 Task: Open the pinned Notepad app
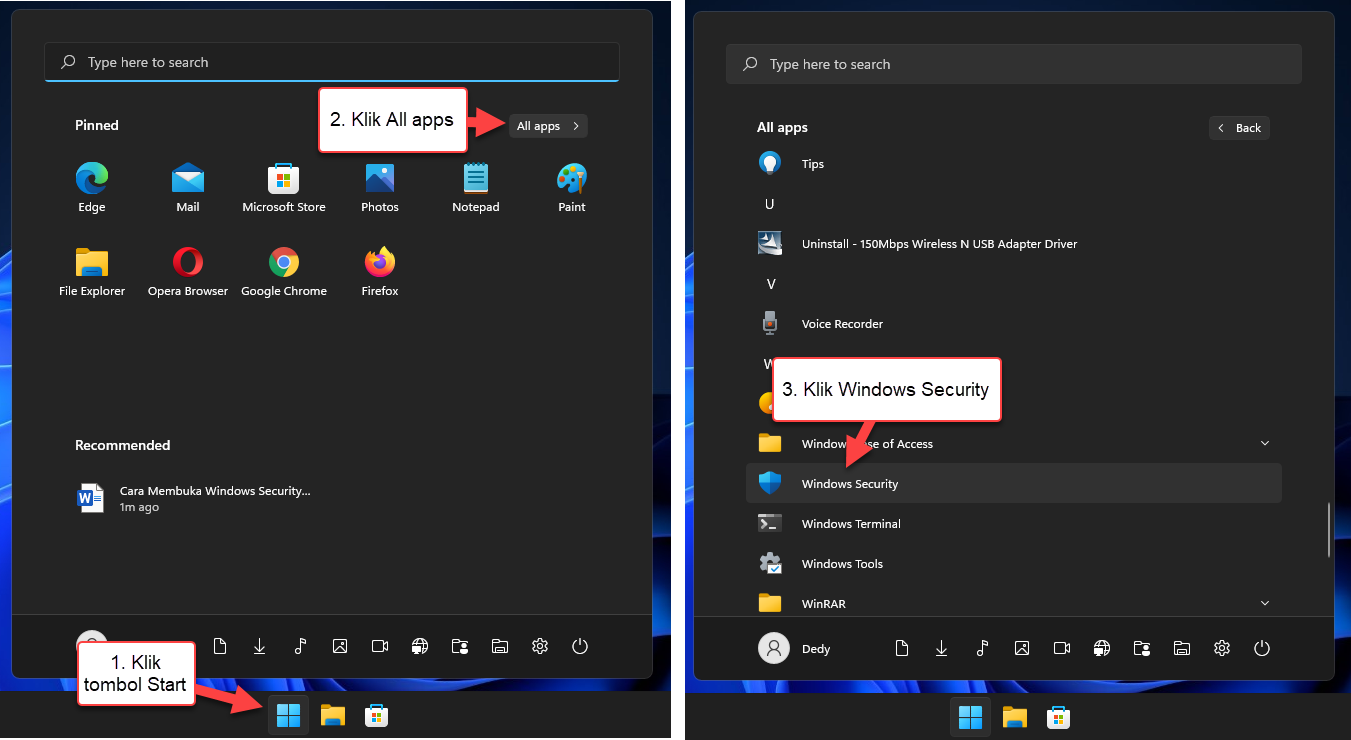point(475,188)
